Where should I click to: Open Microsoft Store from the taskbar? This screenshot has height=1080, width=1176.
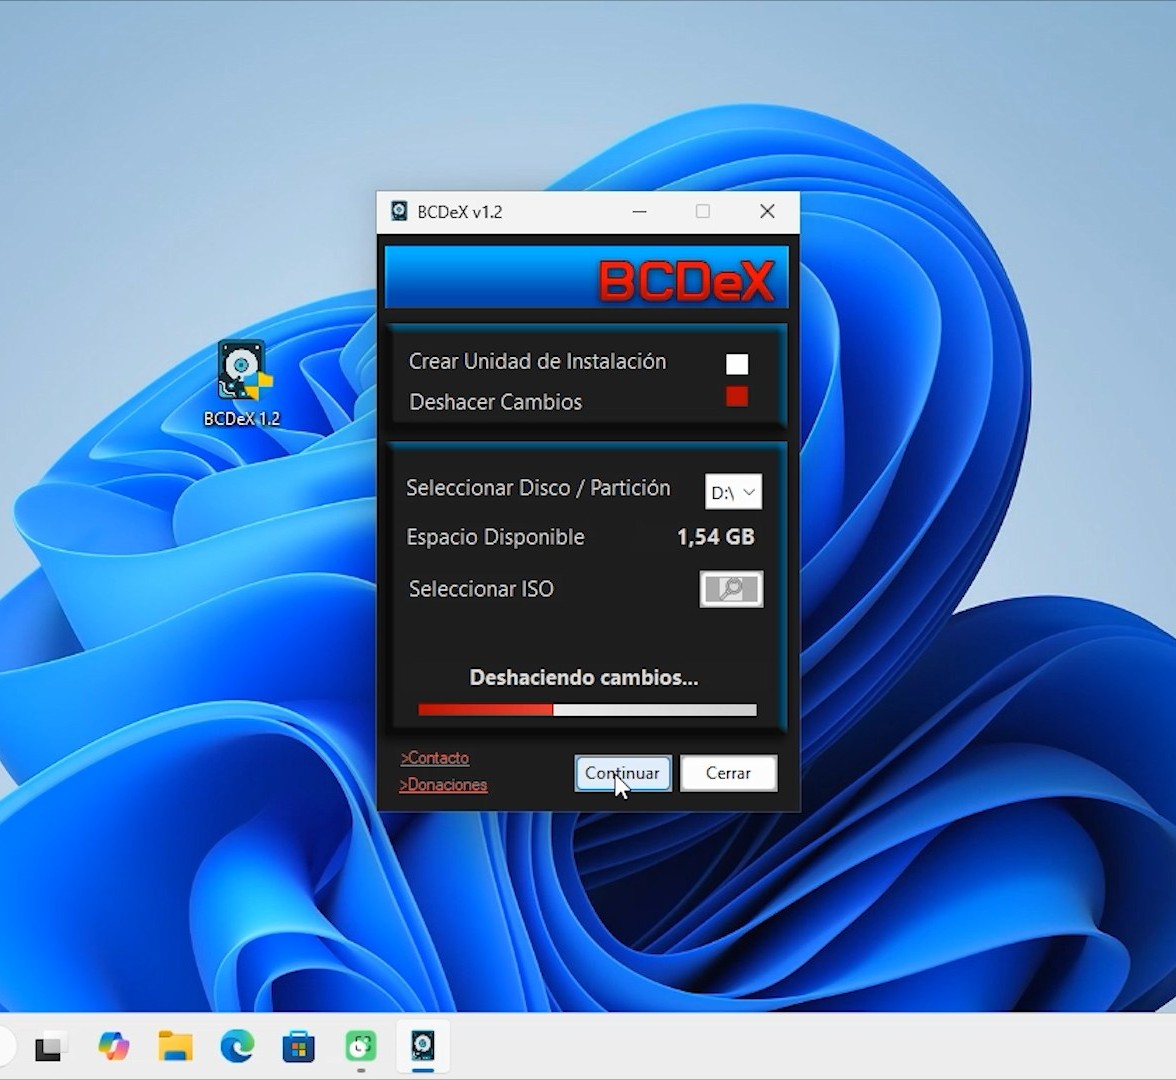[299, 1047]
